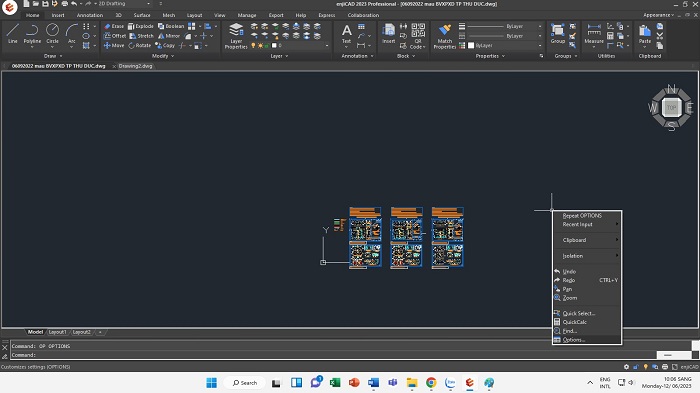Image resolution: width=700 pixels, height=393 pixels.
Task: Select the Line drawing tool
Action: (12, 34)
